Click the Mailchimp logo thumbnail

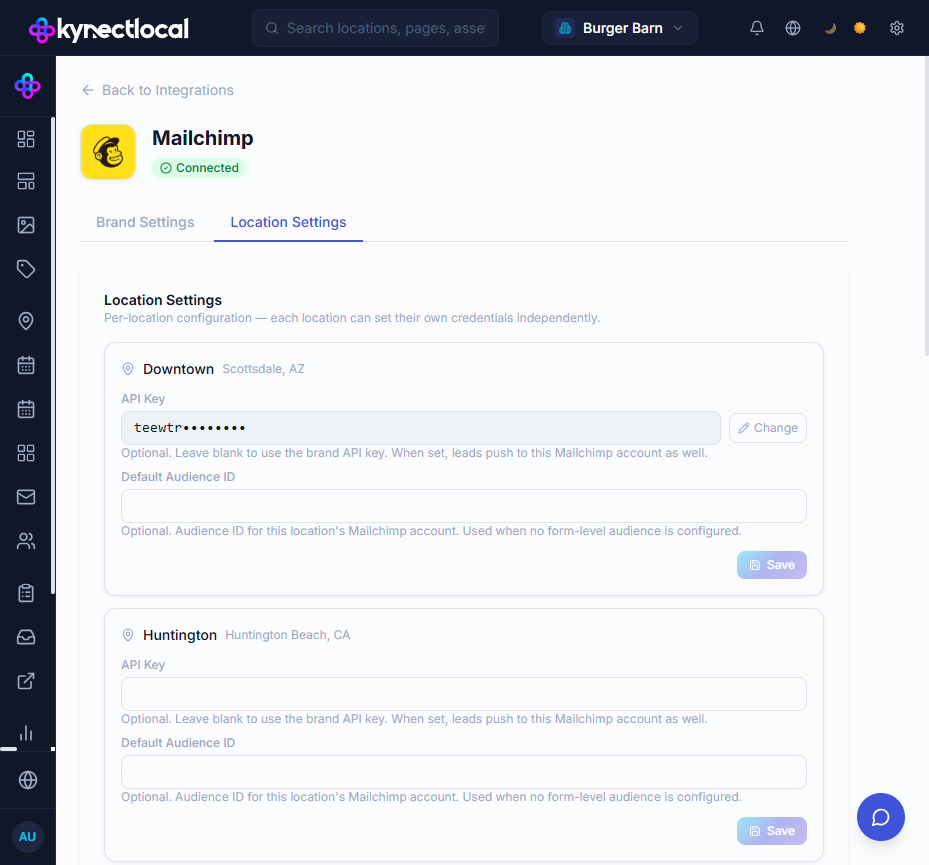pos(108,152)
